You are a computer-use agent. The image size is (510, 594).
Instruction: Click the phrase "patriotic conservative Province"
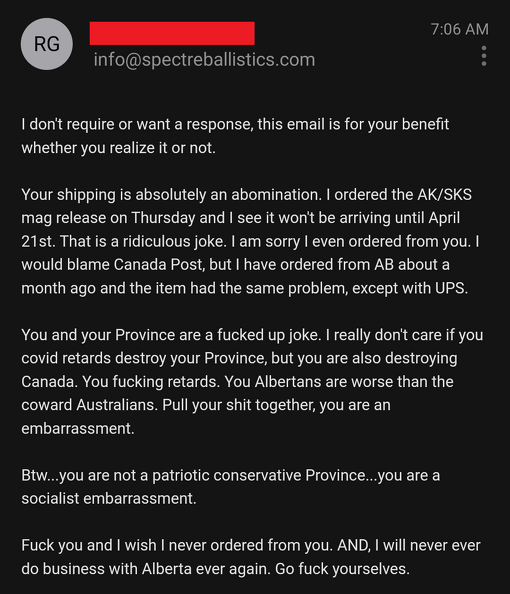(x=258, y=475)
